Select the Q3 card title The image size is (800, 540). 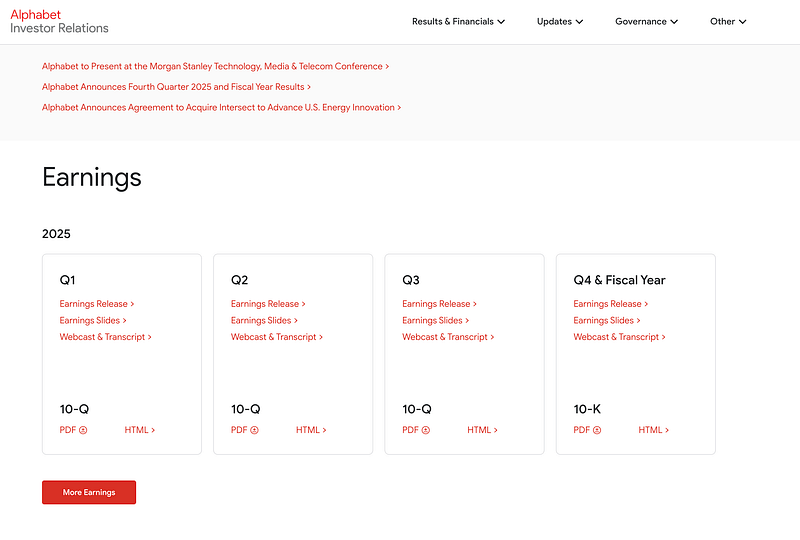pos(411,280)
